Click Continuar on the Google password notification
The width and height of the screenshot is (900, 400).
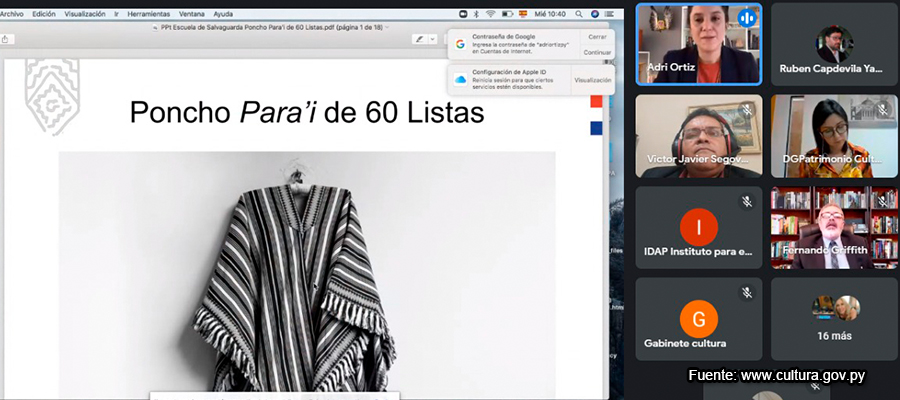[597, 52]
